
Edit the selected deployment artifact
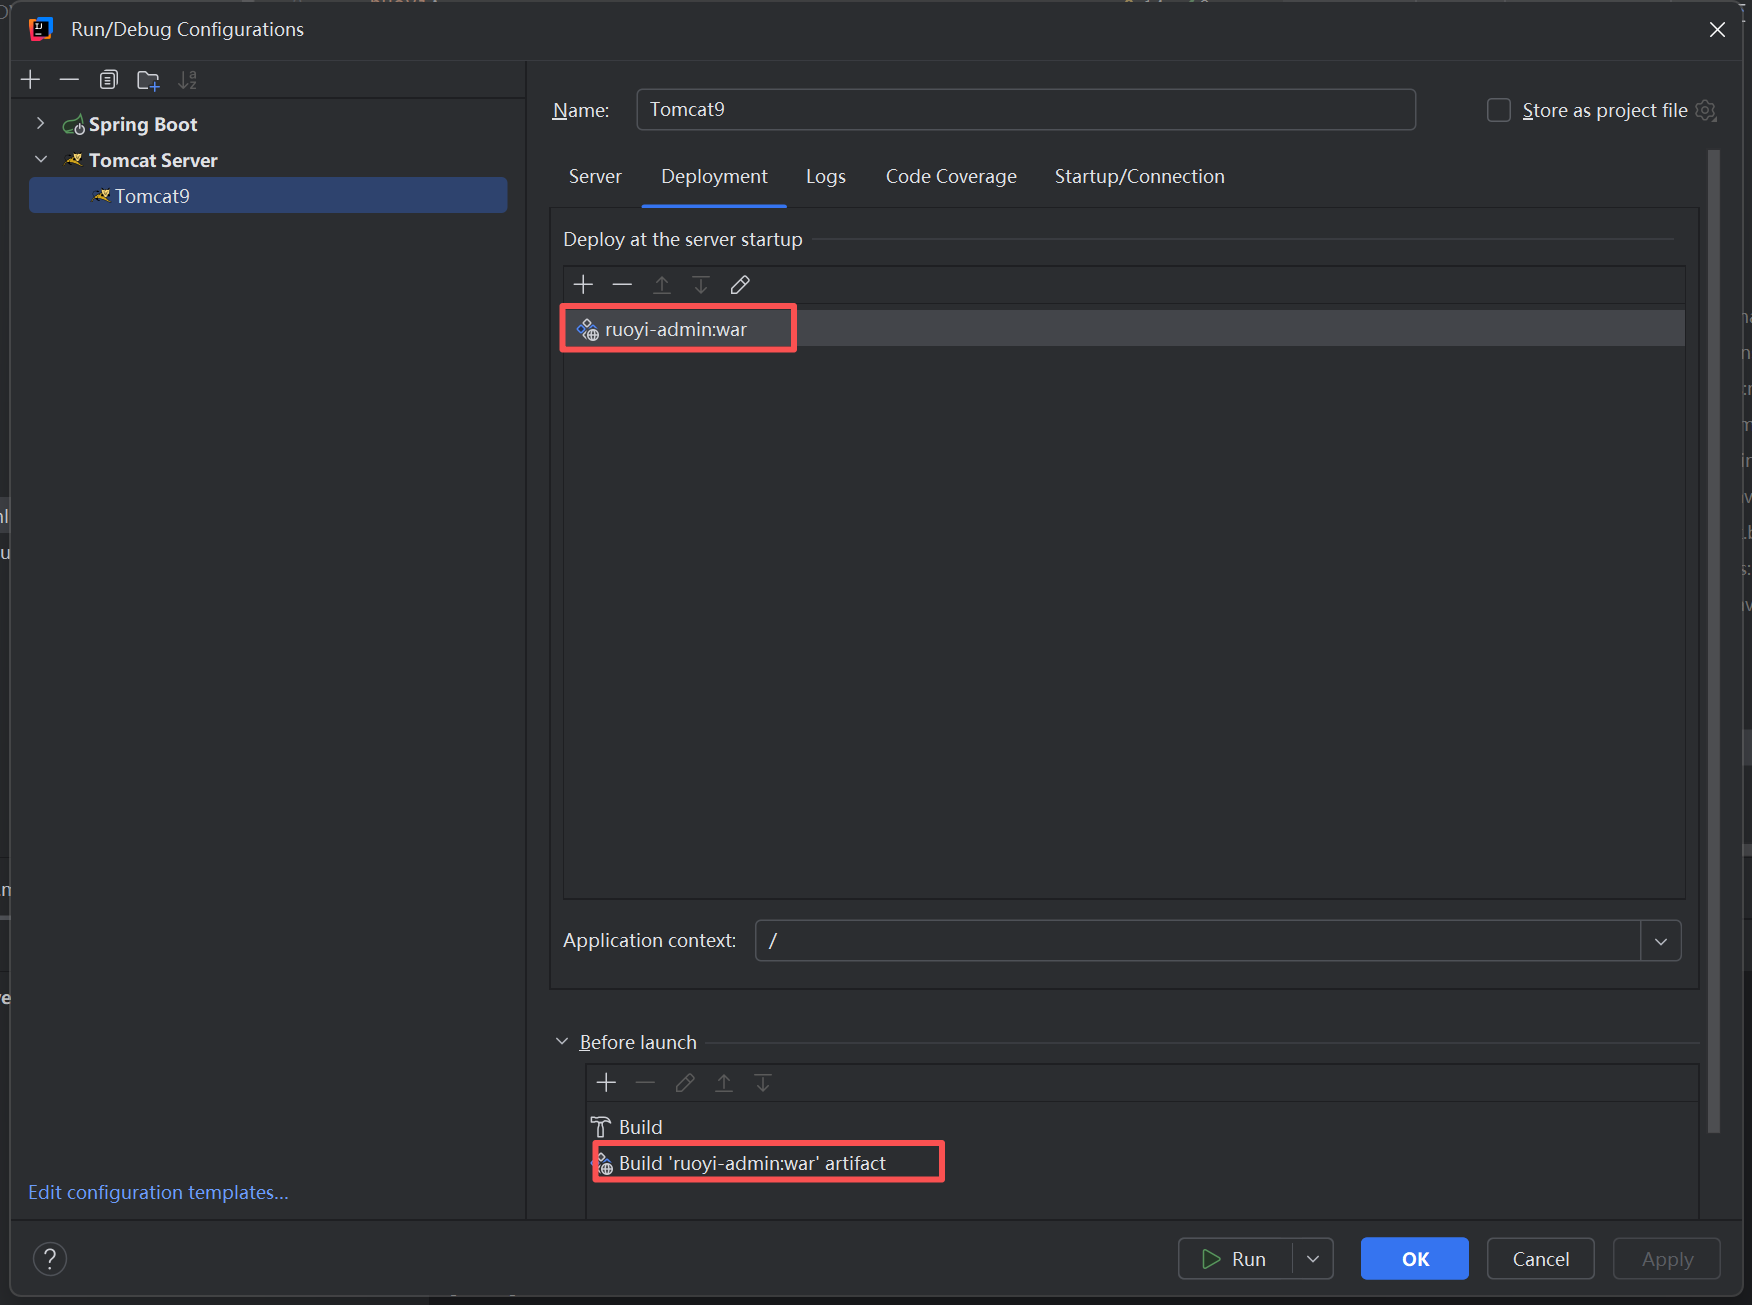[x=740, y=285]
